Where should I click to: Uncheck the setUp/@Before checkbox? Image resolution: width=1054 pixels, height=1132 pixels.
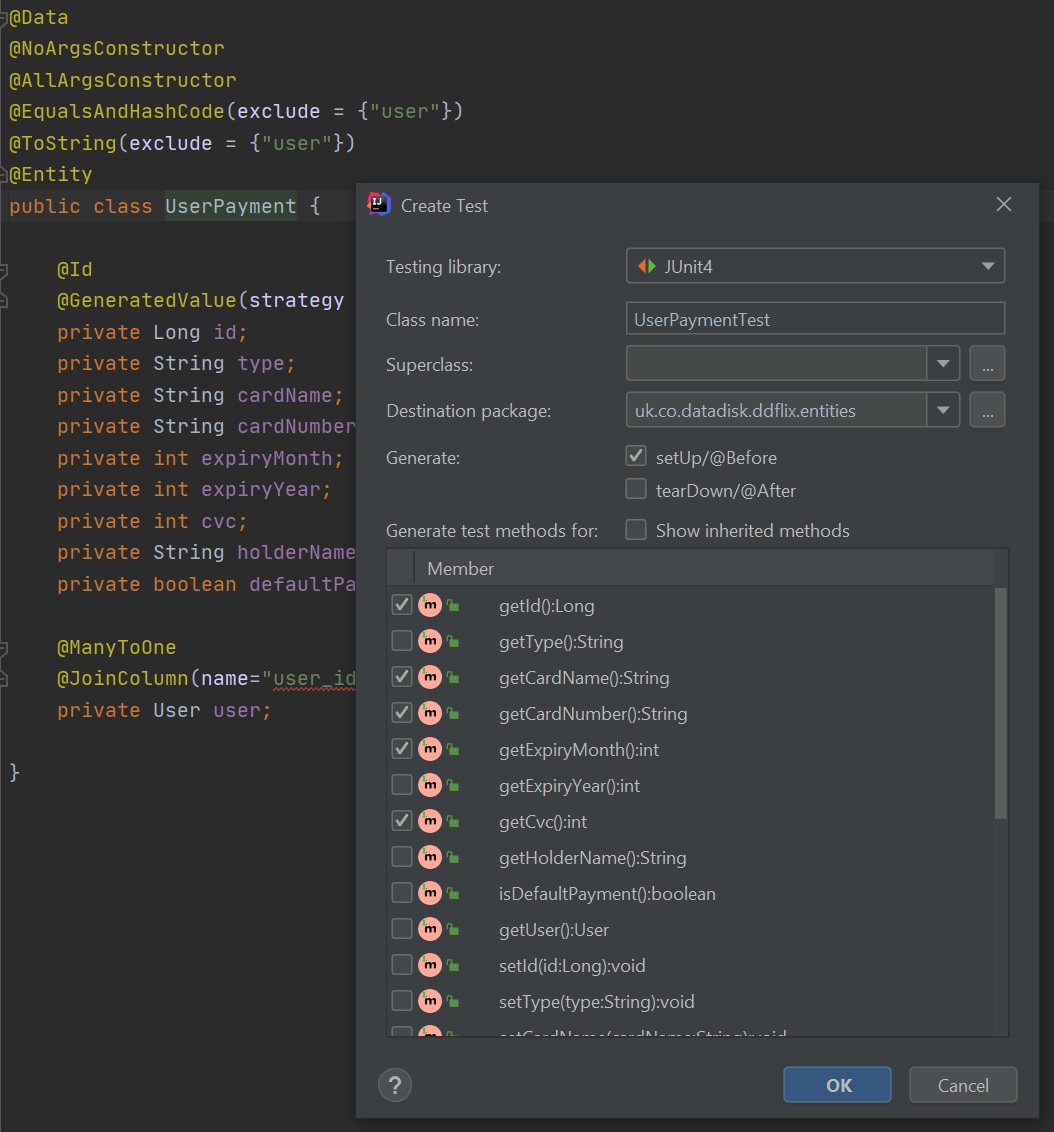636,457
